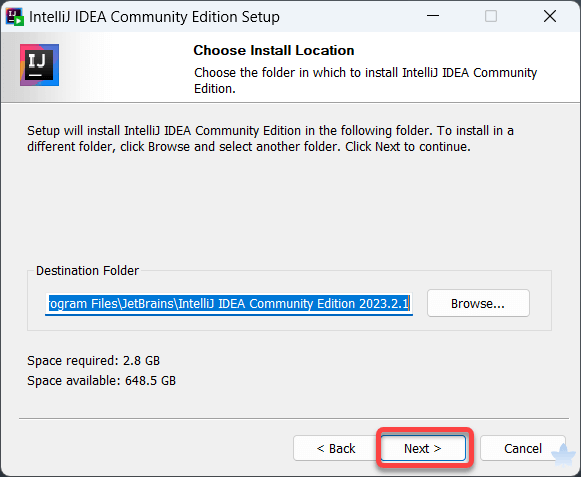Click the disabled maximize button
The height and width of the screenshot is (477, 581).
tap(491, 16)
